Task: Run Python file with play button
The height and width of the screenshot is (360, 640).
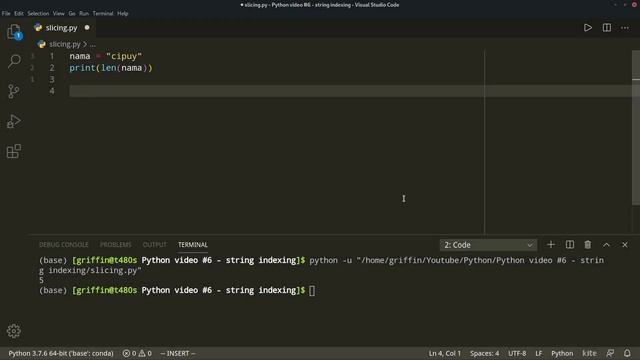Action: click(588, 28)
